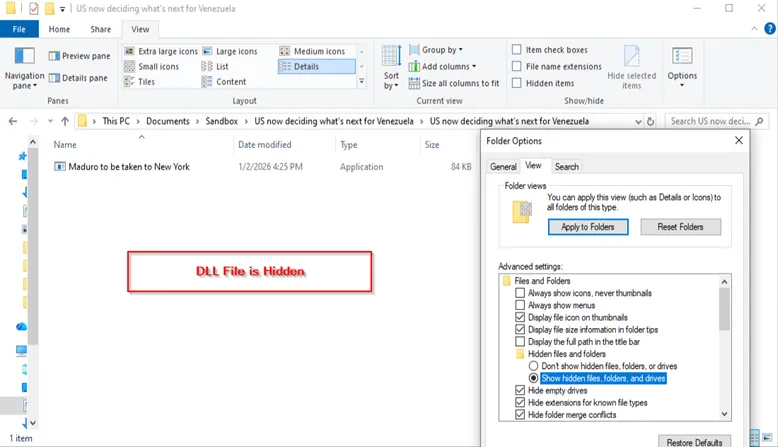Expand the address bar history dropdown
This screenshot has height=447, width=778.
point(638,122)
